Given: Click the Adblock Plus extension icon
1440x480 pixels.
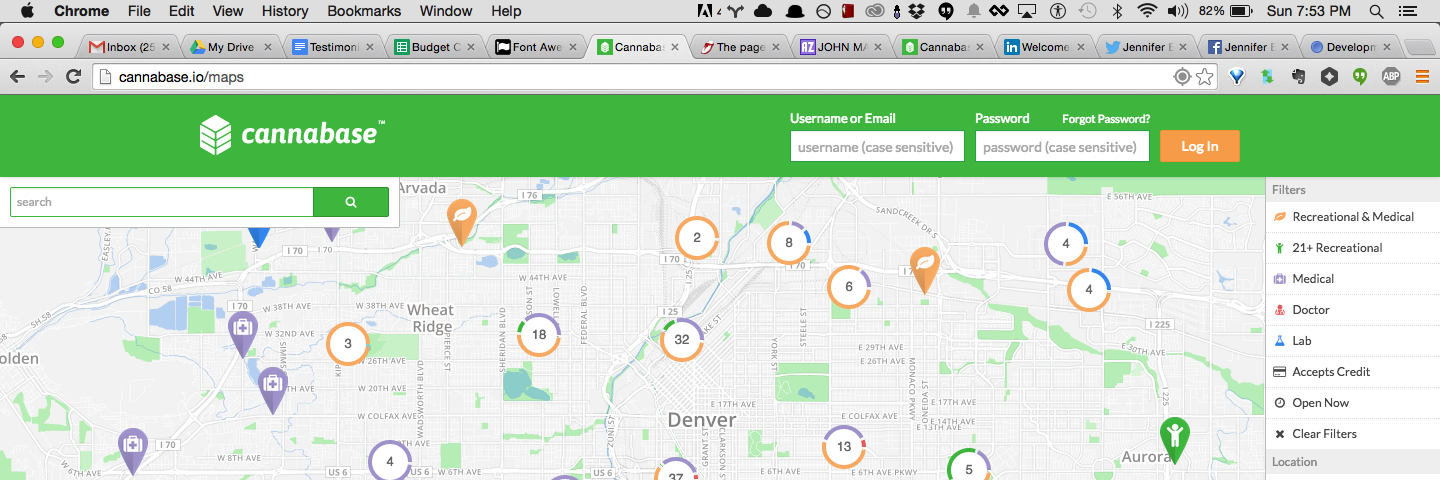Looking at the screenshot, I should [x=1390, y=77].
